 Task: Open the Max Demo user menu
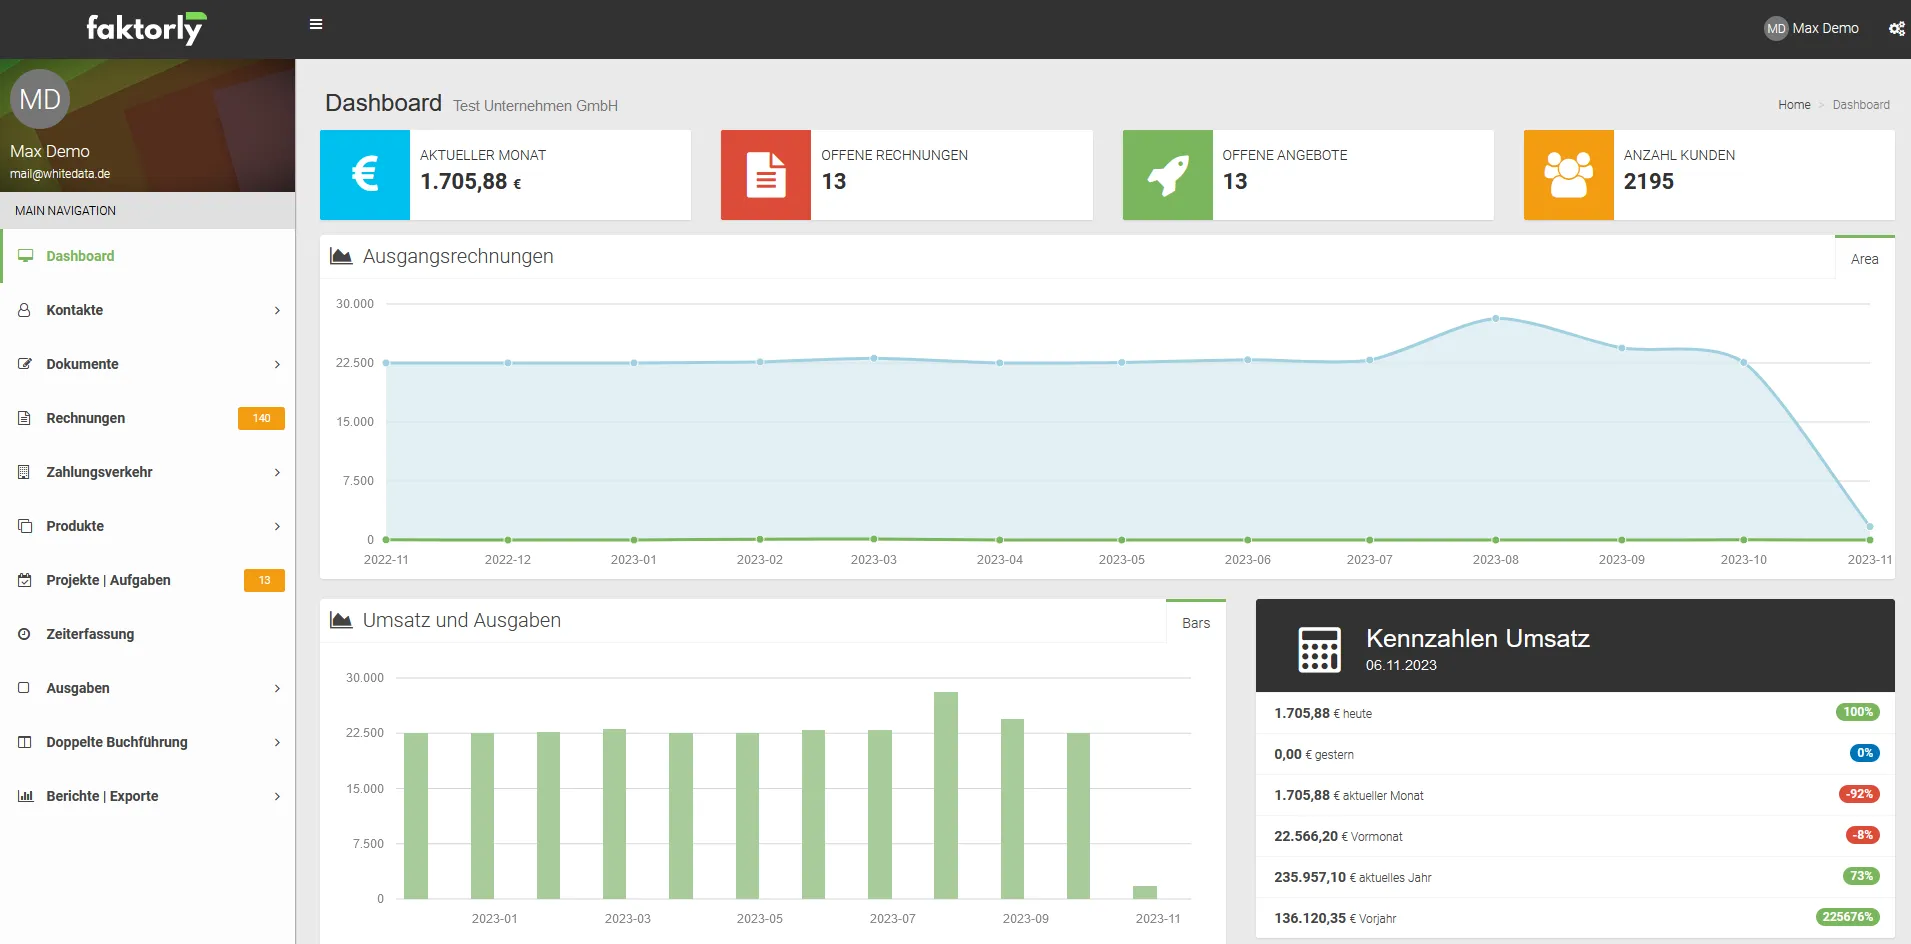(x=1812, y=29)
